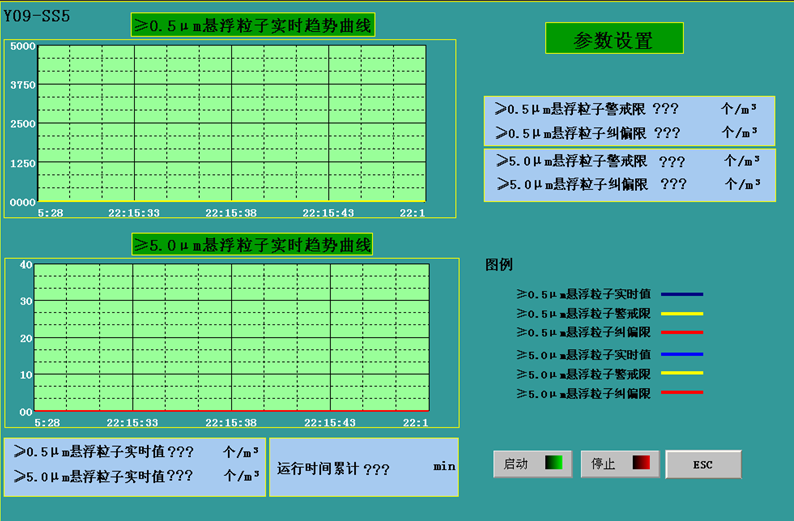Click the 3750 axis label on top chart
Image resolution: width=794 pixels, height=521 pixels.
tap(23, 85)
